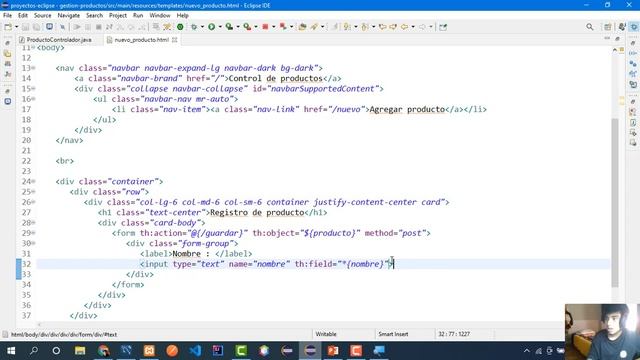Open the Coverage dropdown arrow
640x360 pixels.
tap(238, 27)
